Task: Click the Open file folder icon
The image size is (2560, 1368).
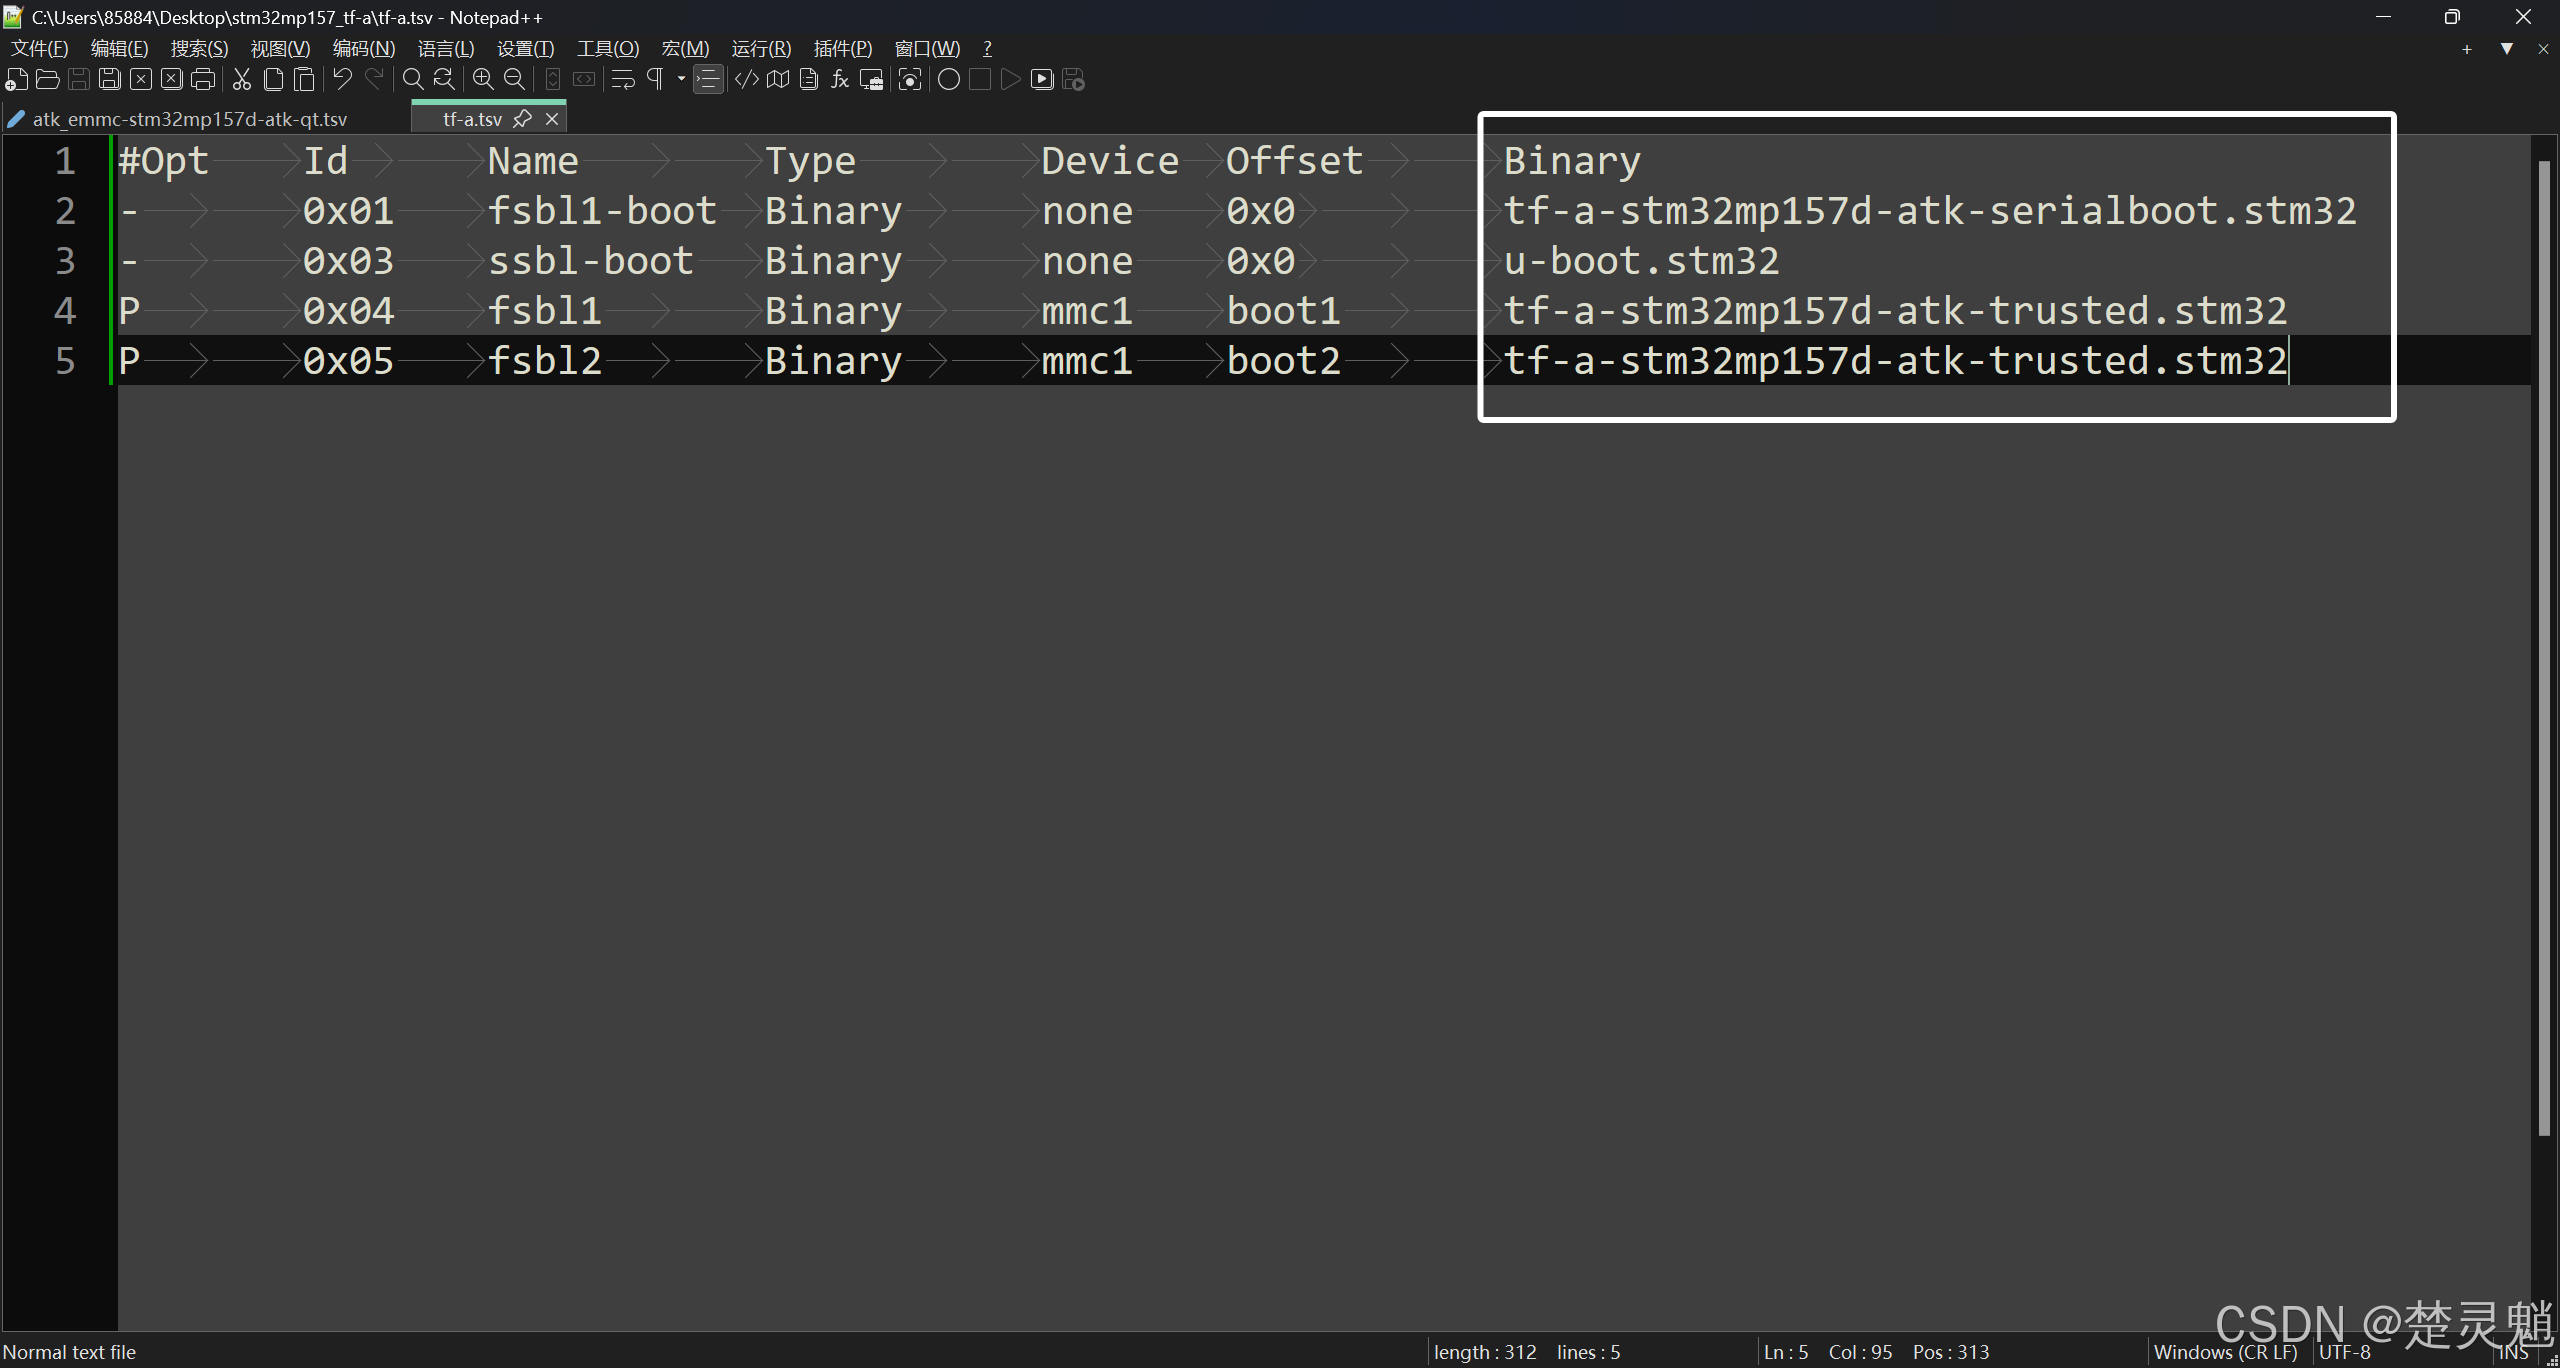Action: pyautogui.click(x=47, y=80)
